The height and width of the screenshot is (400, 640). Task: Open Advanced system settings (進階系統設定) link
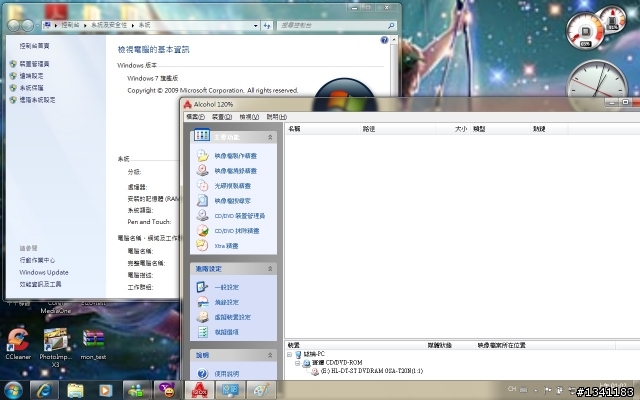pos(37,100)
